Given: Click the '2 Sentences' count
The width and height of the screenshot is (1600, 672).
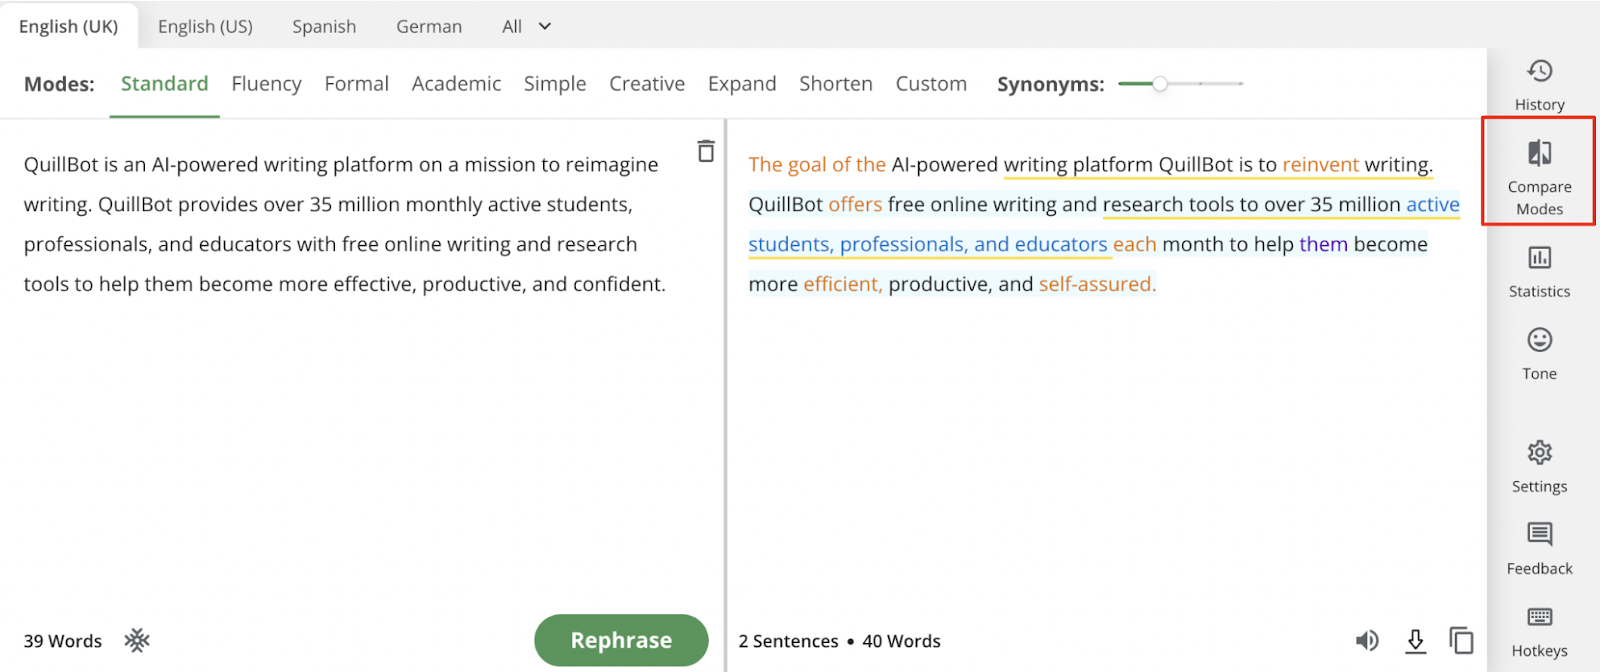Looking at the screenshot, I should coord(789,641).
